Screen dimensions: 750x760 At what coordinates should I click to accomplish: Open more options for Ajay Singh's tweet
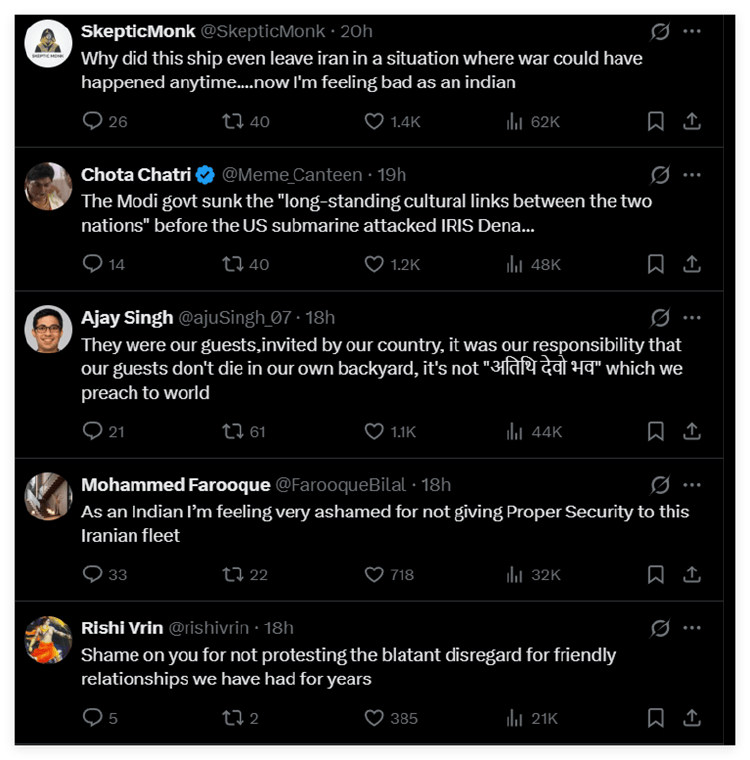[692, 318]
